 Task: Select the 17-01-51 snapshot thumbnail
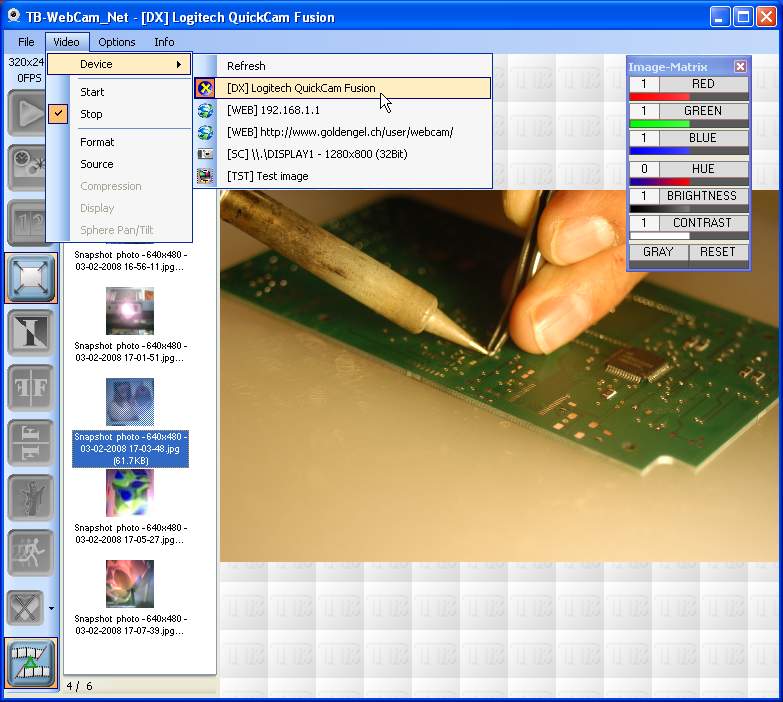[x=130, y=311]
